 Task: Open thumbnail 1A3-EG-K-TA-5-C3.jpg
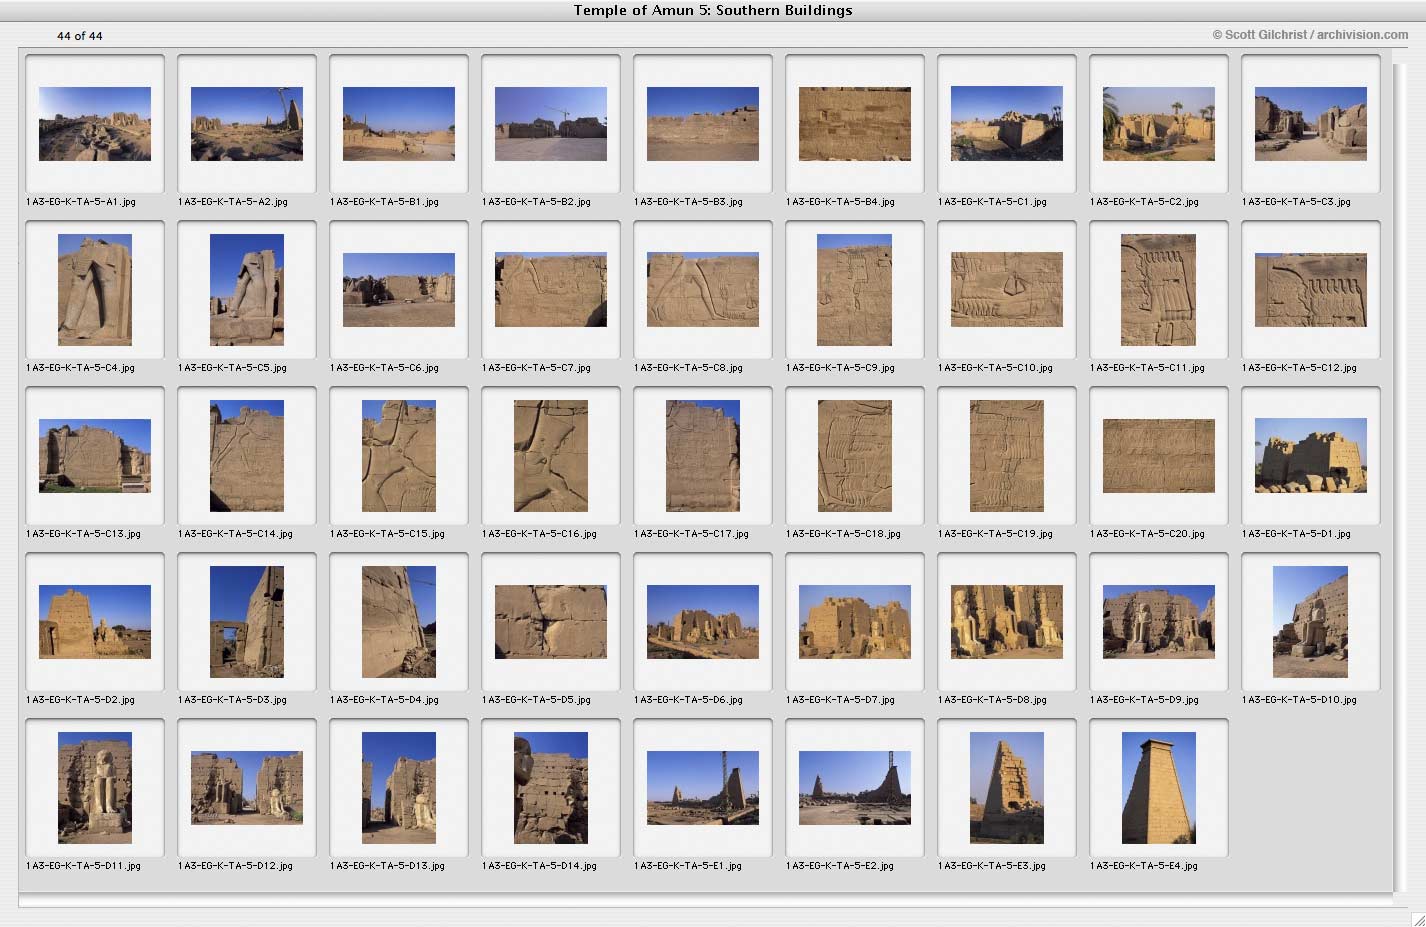pyautogui.click(x=1311, y=124)
